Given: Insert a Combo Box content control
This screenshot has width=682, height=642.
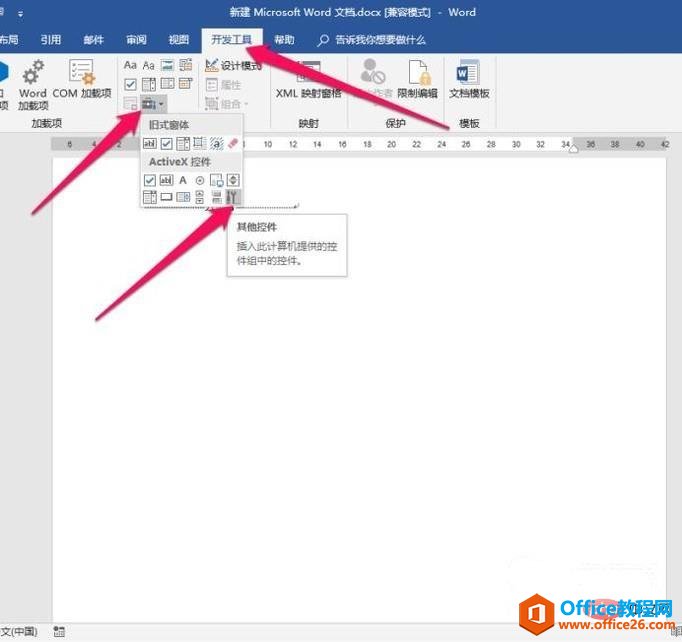Looking at the screenshot, I should (148, 84).
